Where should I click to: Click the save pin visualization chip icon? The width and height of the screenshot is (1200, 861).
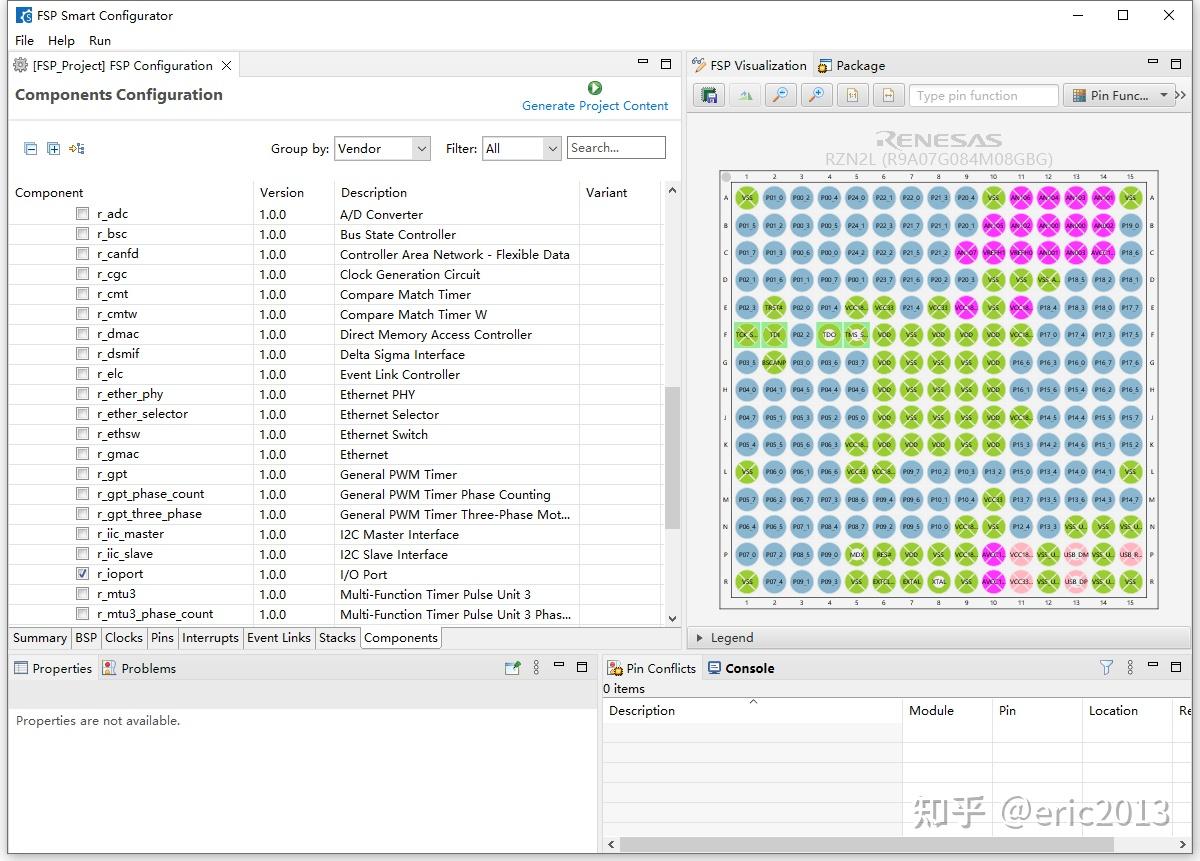[x=709, y=95]
